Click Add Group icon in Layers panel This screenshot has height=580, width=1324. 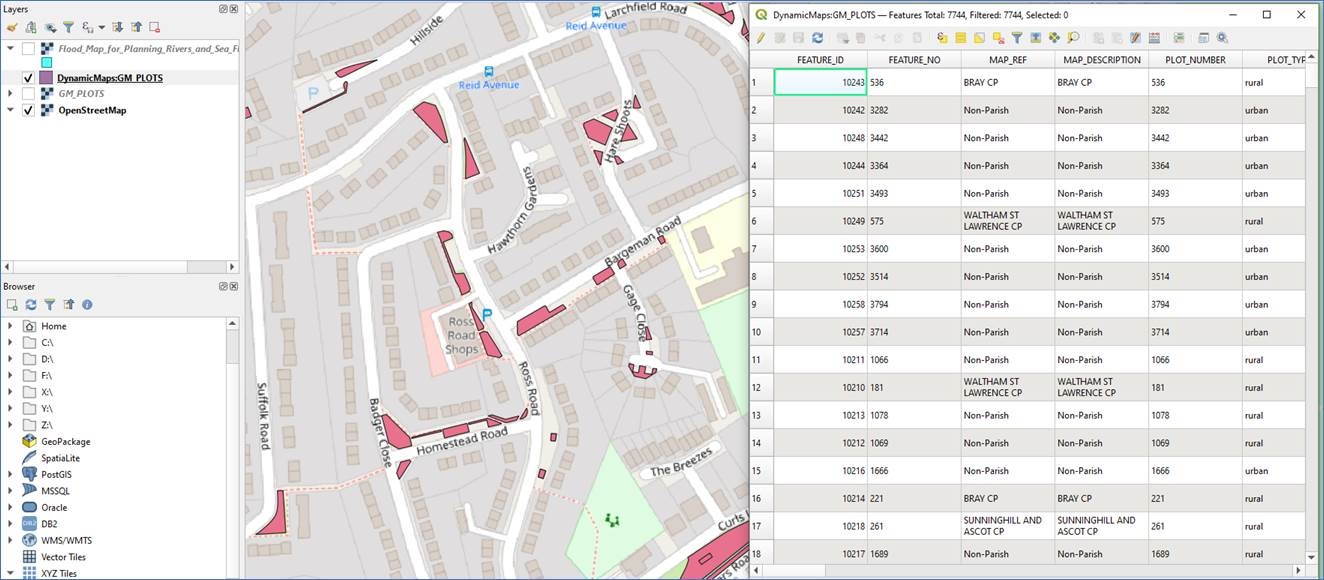pos(31,28)
